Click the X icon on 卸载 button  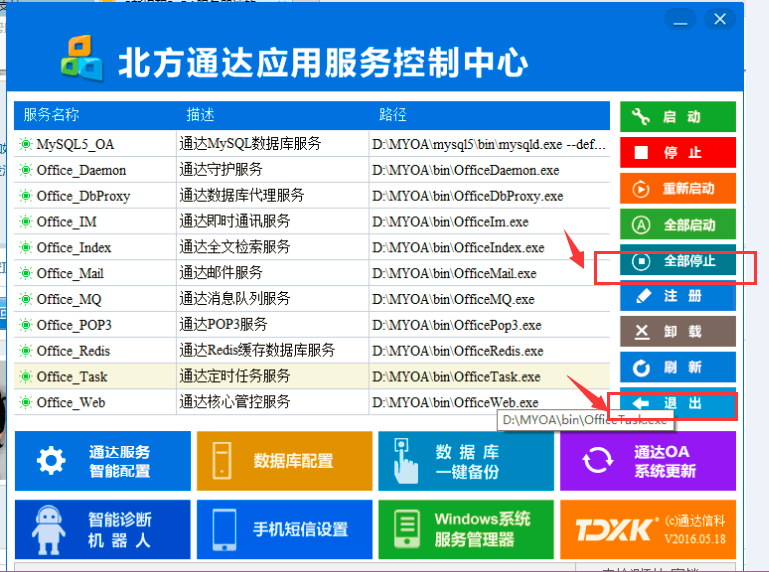pyautogui.click(x=641, y=332)
